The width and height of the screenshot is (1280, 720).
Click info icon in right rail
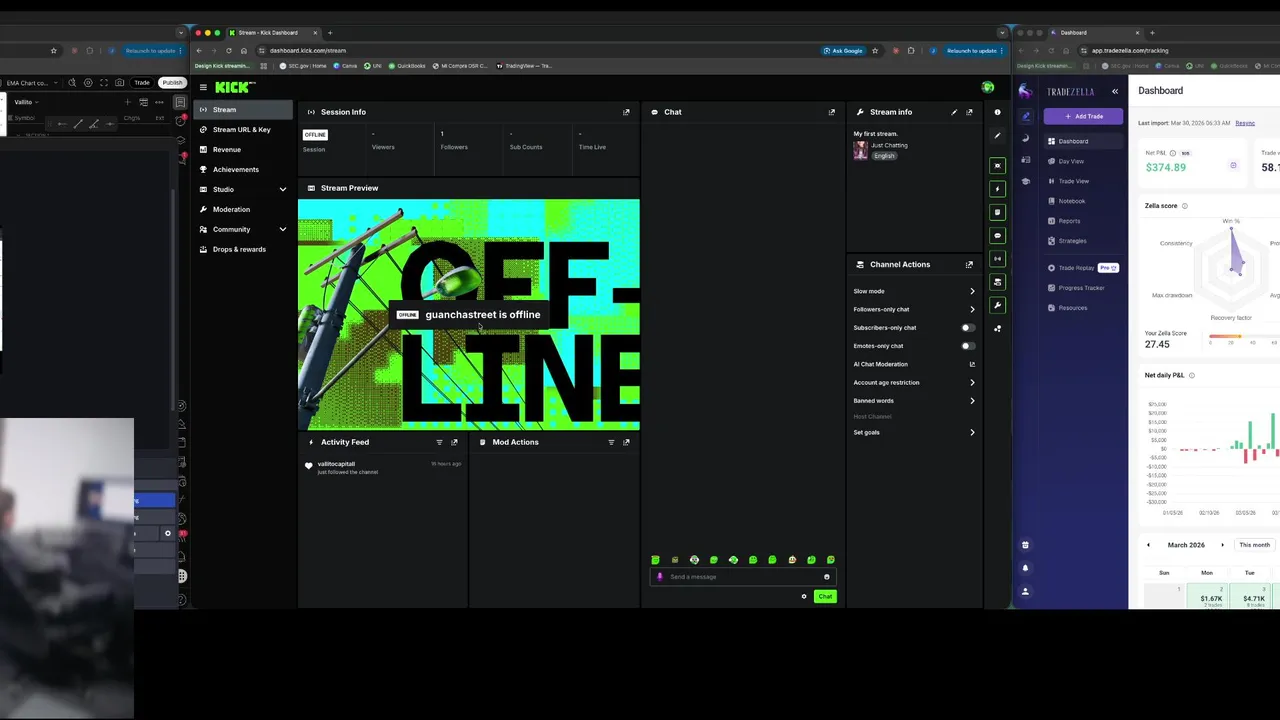click(997, 112)
